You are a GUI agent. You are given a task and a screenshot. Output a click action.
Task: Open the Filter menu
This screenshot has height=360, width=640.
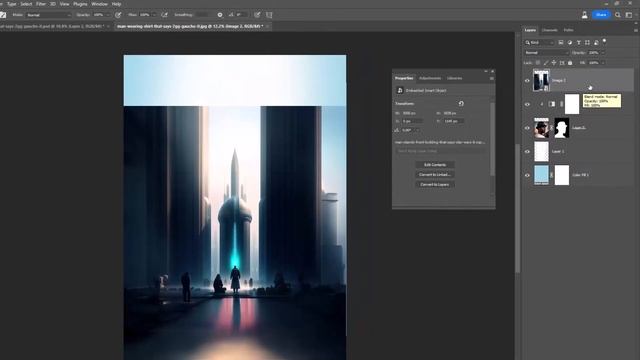pos(41,4)
